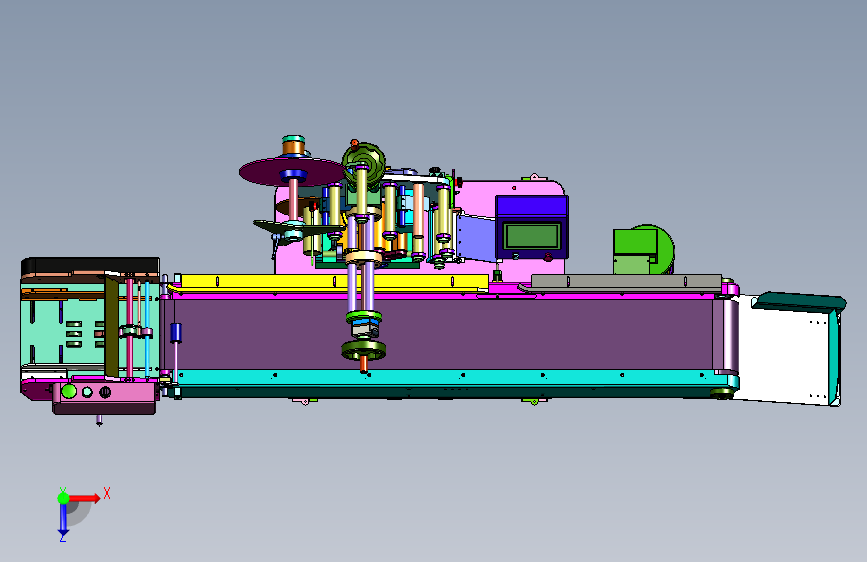
Task: Select the yellow guide rail on the conveyor
Action: pyautogui.click(x=333, y=282)
